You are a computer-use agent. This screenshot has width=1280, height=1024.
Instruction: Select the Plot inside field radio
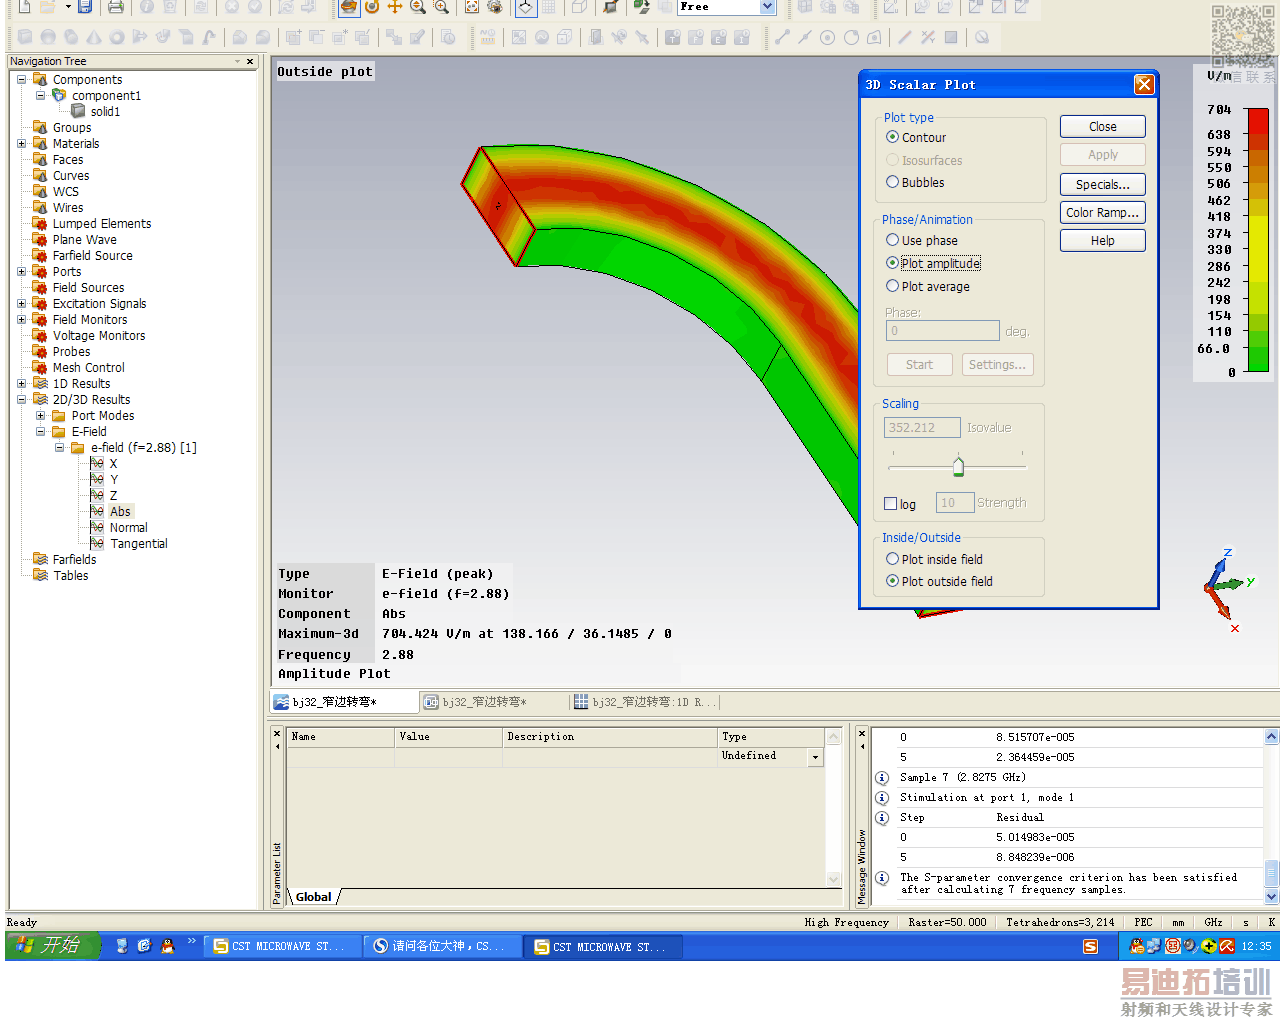tap(892, 559)
